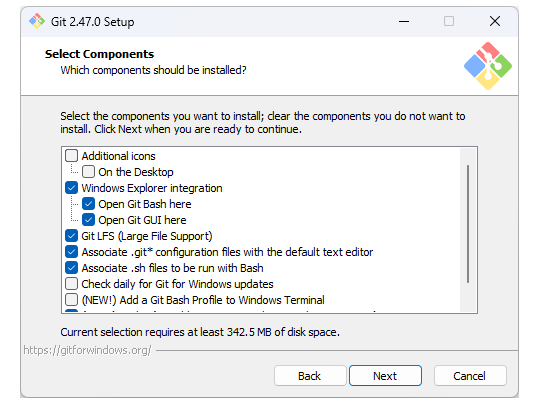Cancel the Git setup
Viewport: 540px width, 405px height.
[x=470, y=376]
